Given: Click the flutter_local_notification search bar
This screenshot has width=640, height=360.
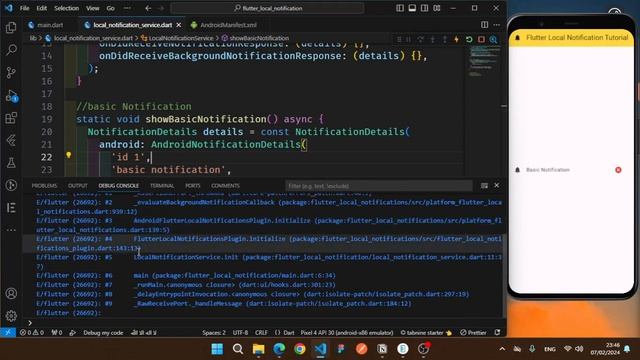Looking at the screenshot, I should coord(267,8).
